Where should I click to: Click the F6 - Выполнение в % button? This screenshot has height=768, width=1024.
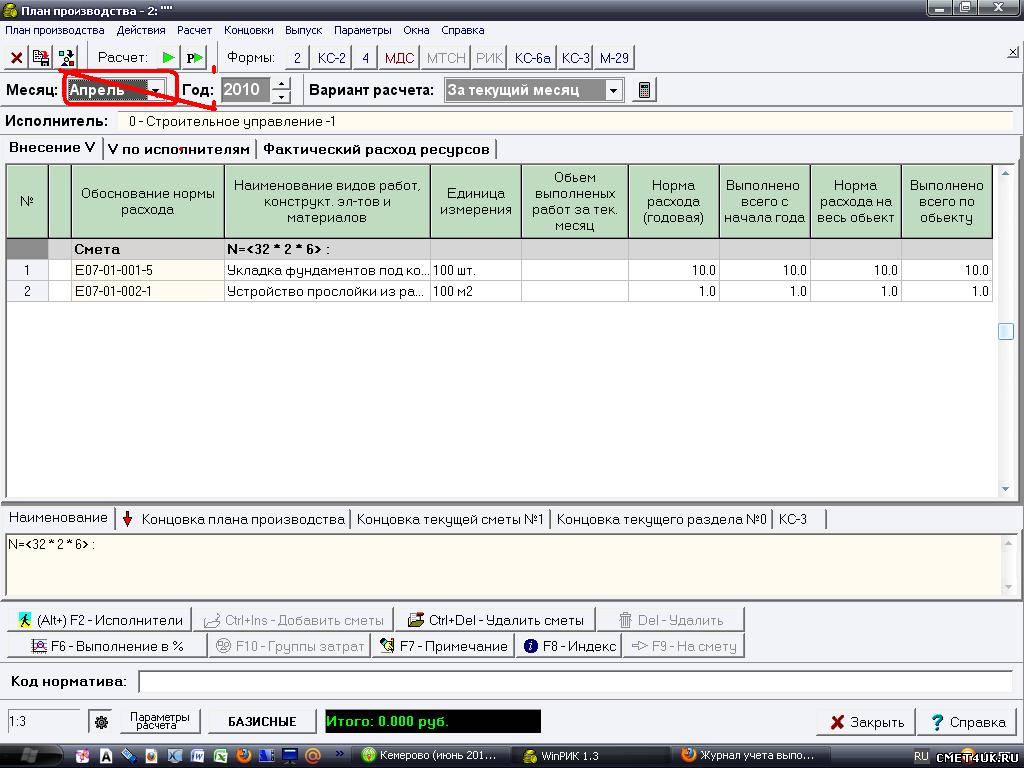[x=108, y=646]
